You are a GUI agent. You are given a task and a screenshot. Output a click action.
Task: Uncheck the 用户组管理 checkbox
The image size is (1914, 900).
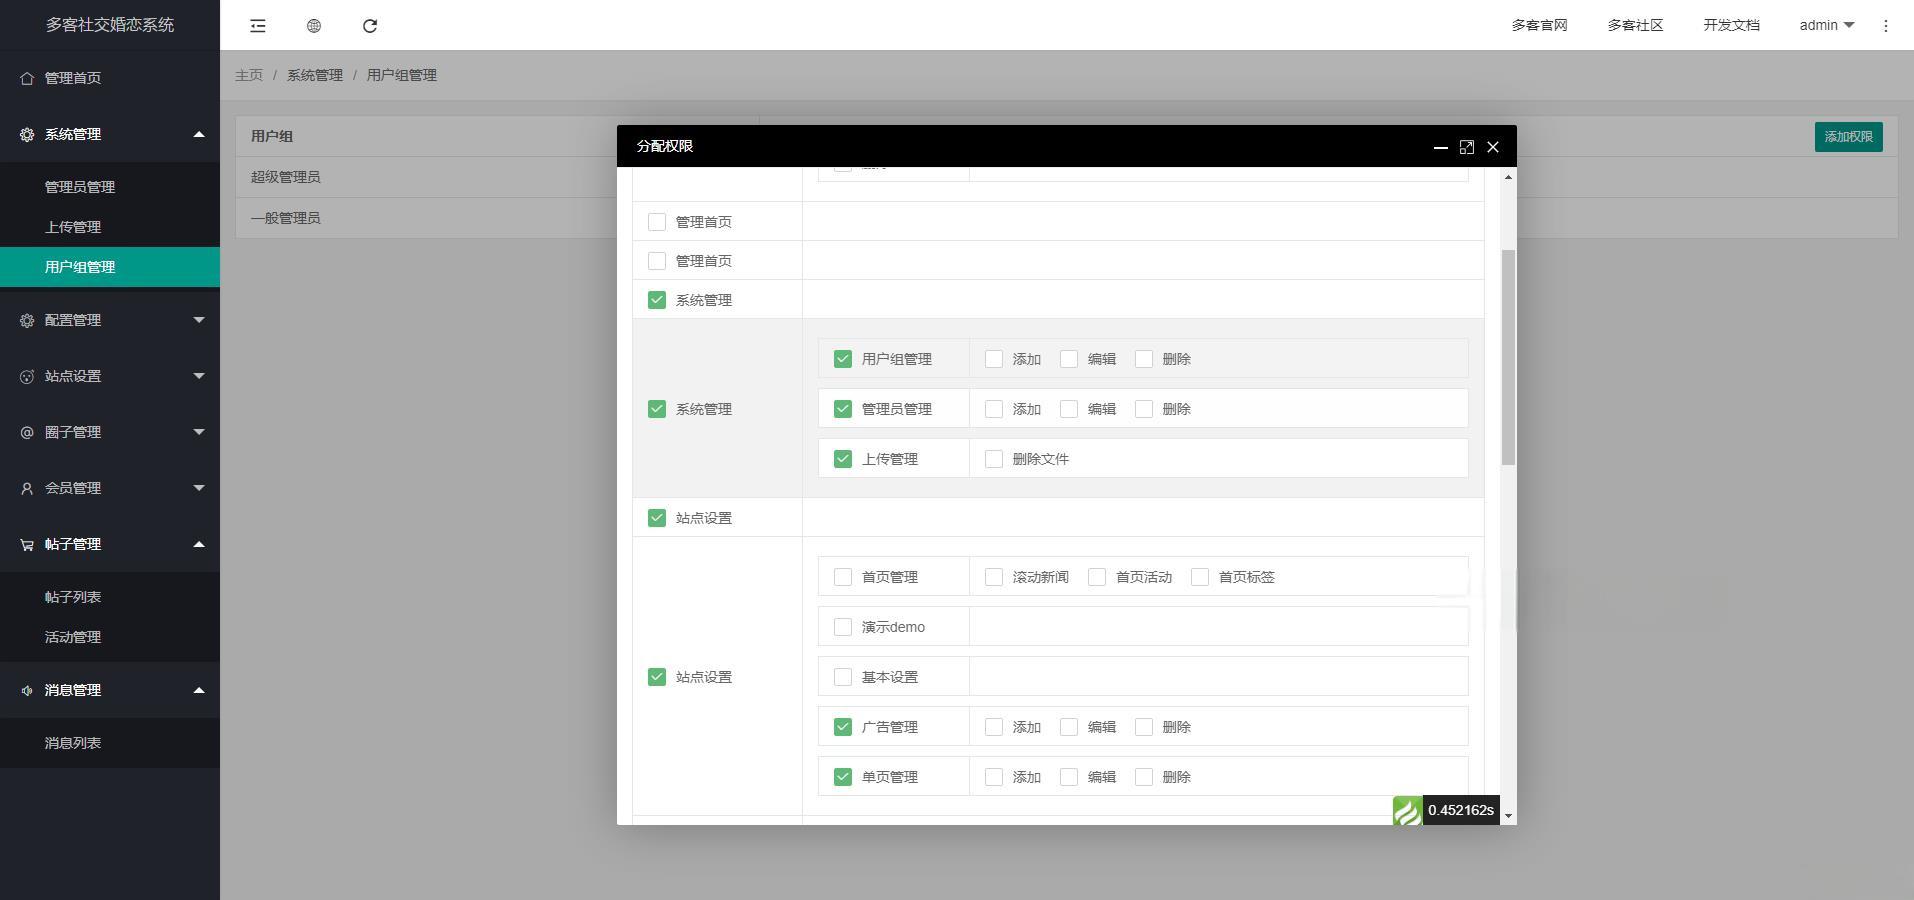pyautogui.click(x=843, y=359)
